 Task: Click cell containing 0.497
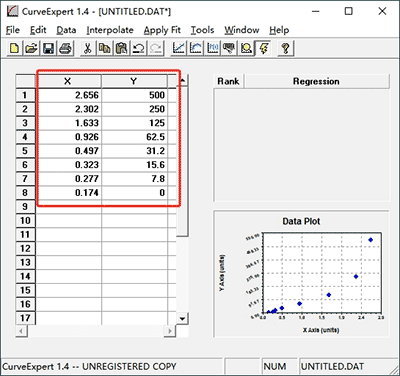pos(68,151)
